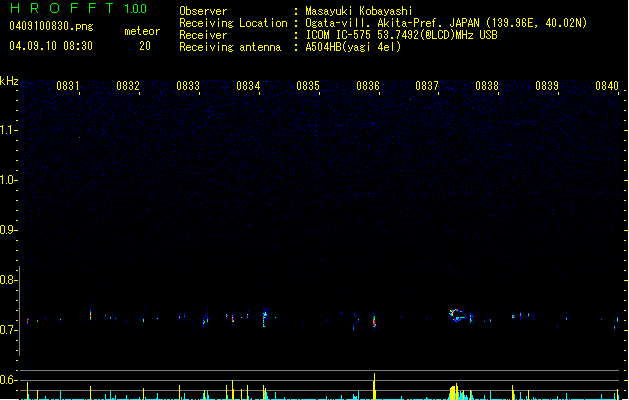Click the 0831 time marker
Viewport: 629px width, 400px height.
click(68, 86)
